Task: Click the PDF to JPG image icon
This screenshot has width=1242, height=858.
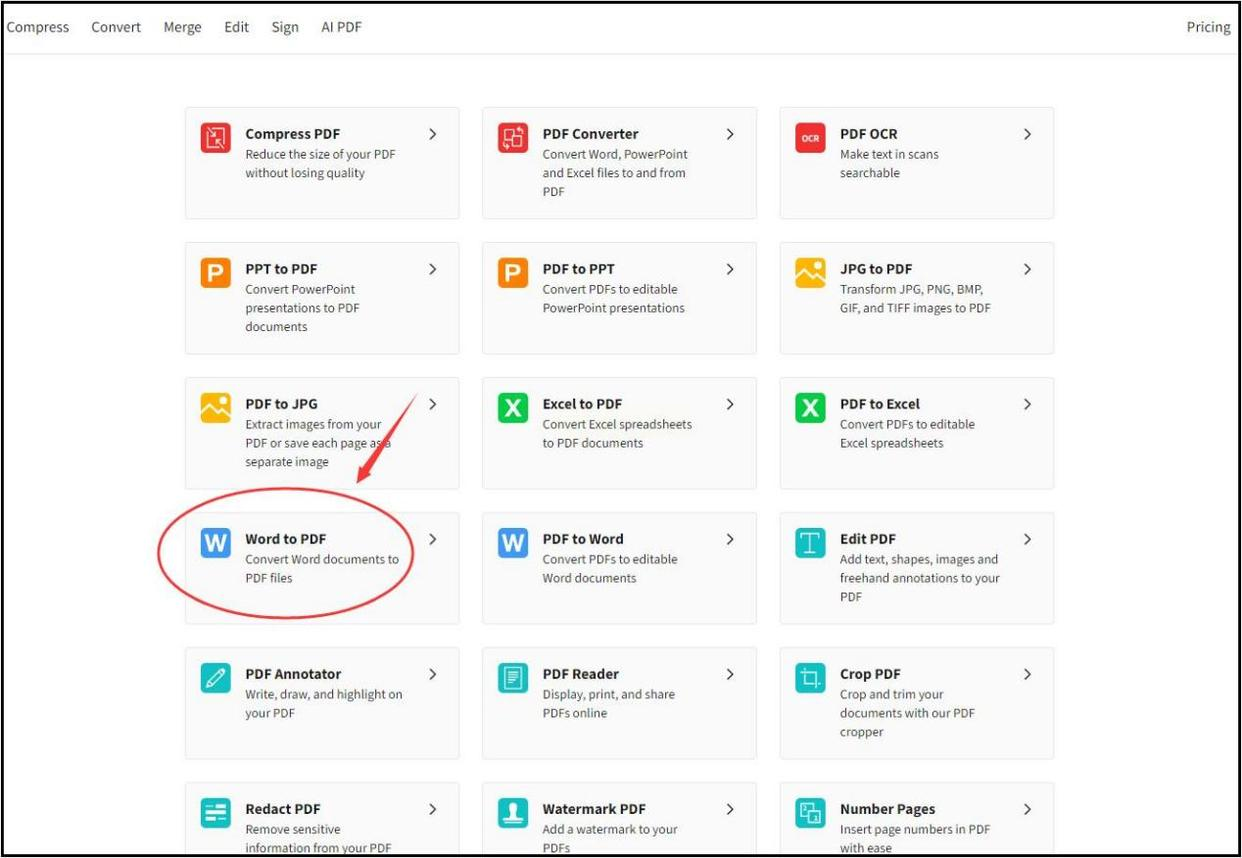Action: [x=215, y=408]
